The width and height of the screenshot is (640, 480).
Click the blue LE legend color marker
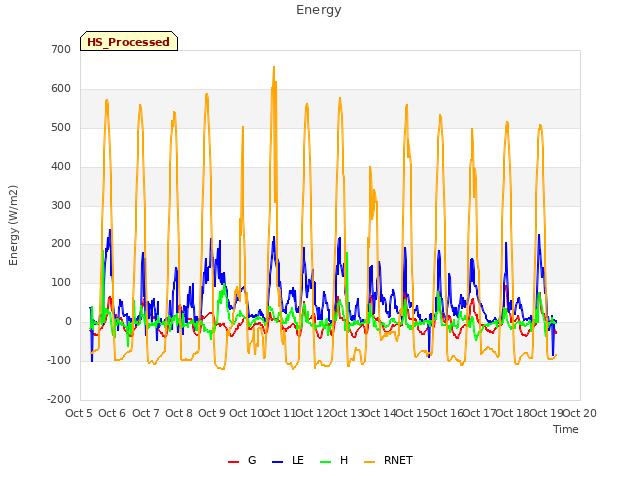pos(277,462)
